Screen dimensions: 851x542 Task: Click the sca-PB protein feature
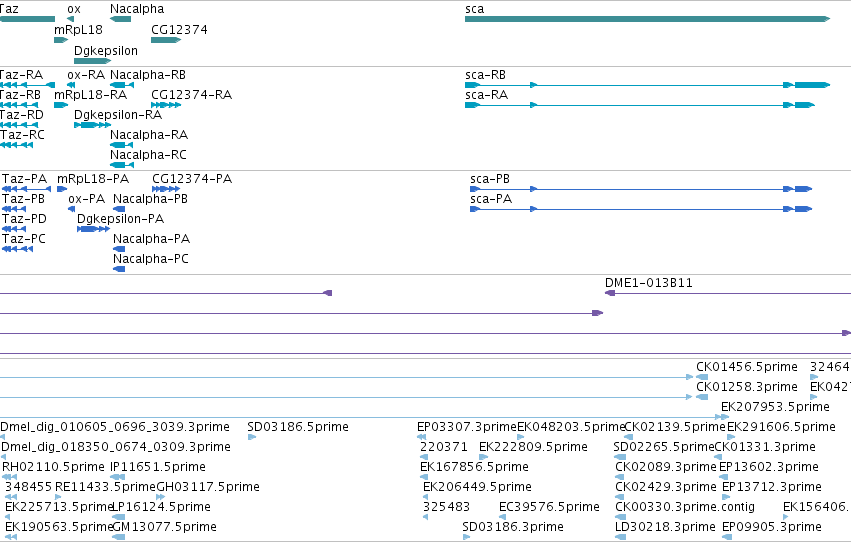[x=641, y=189]
